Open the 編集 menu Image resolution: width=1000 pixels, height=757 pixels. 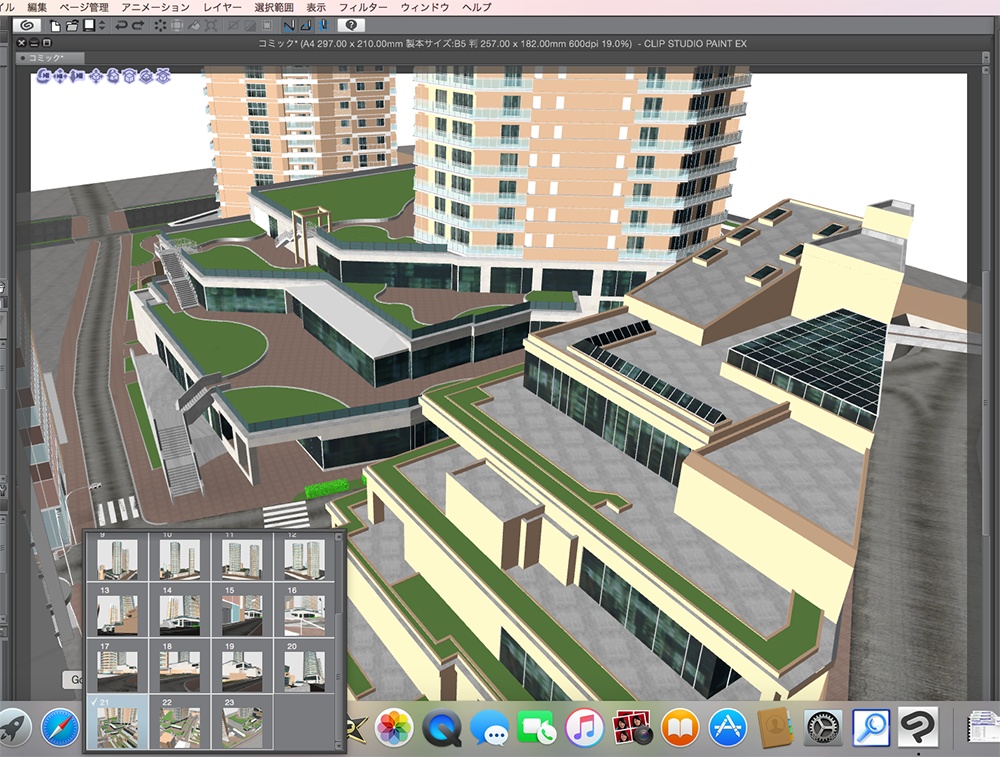37,7
